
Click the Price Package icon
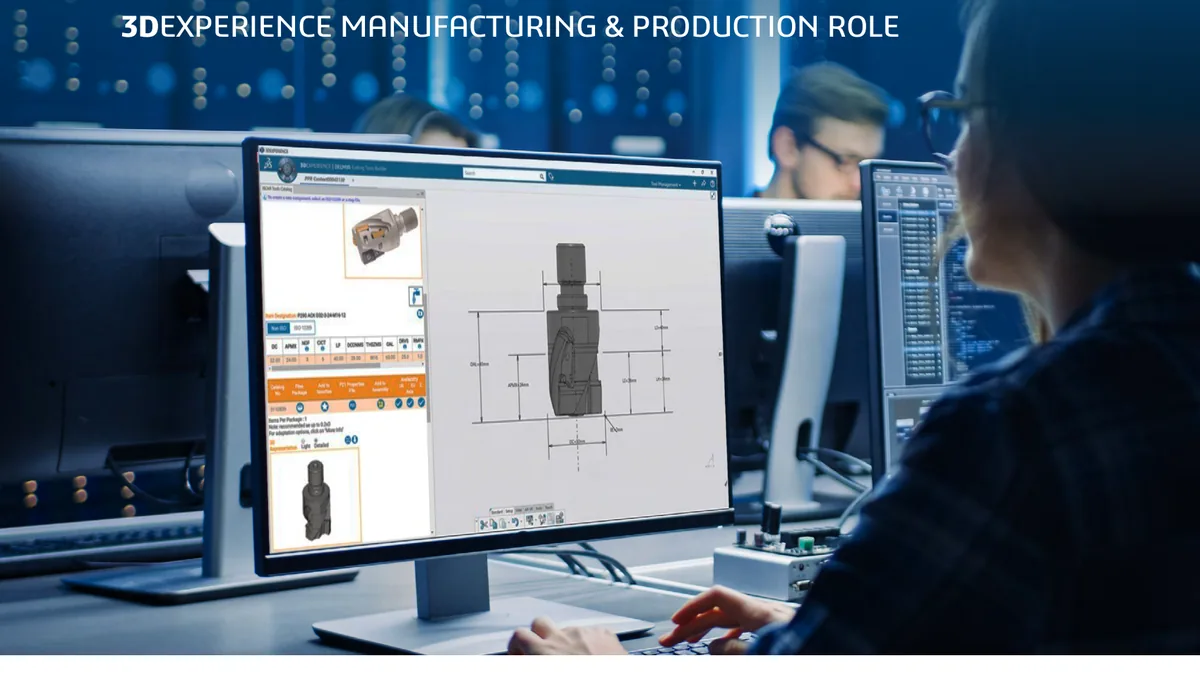point(300,407)
